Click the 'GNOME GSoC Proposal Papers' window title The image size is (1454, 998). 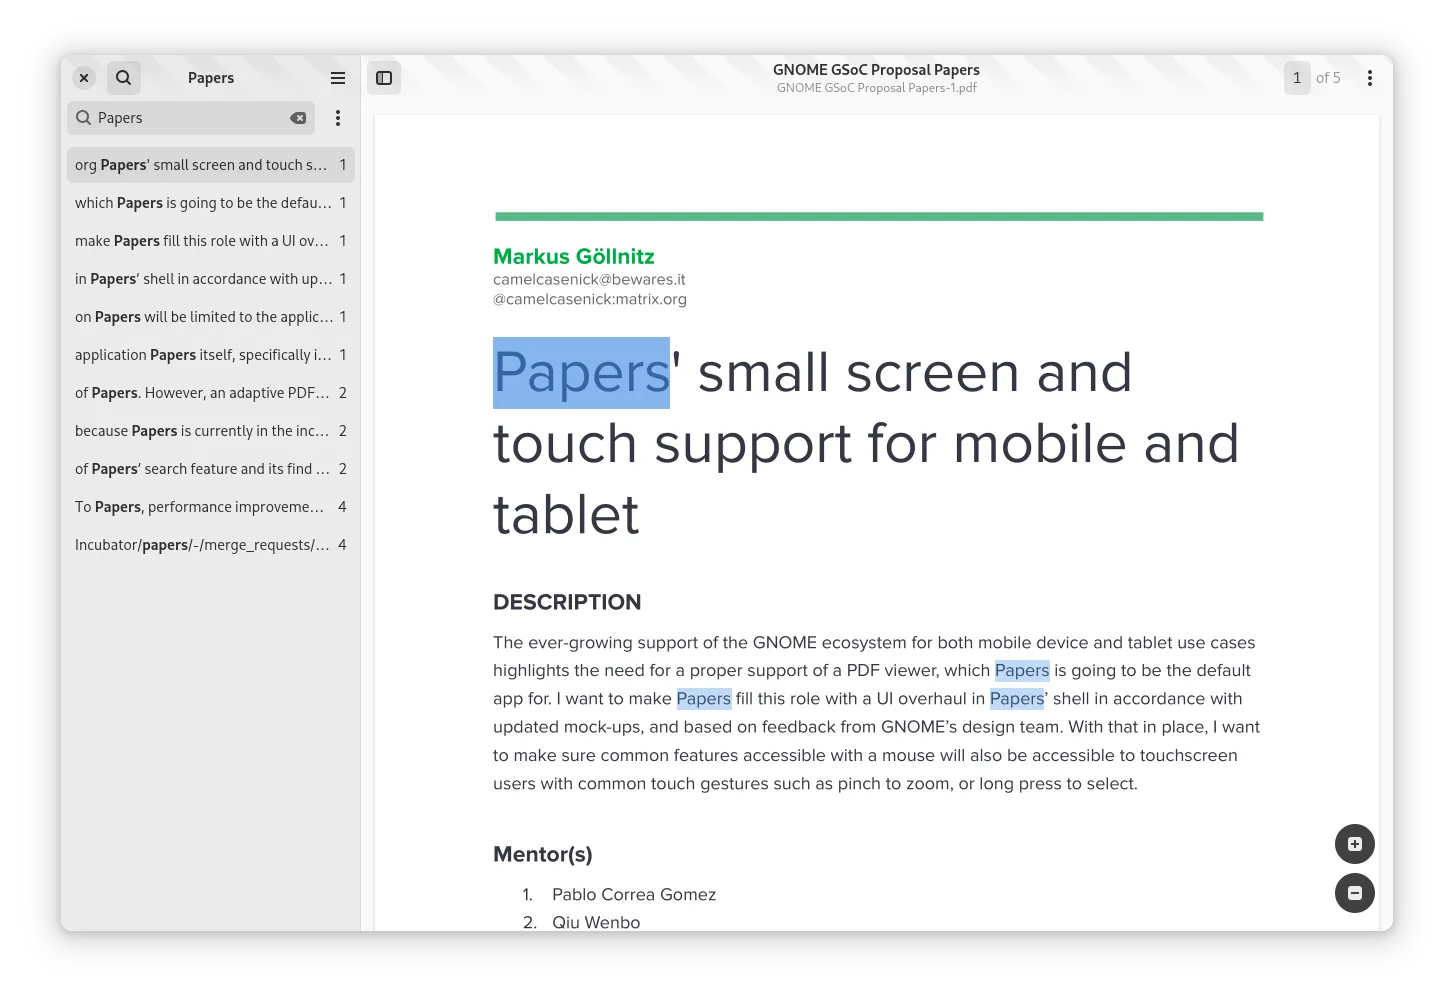[x=876, y=70]
